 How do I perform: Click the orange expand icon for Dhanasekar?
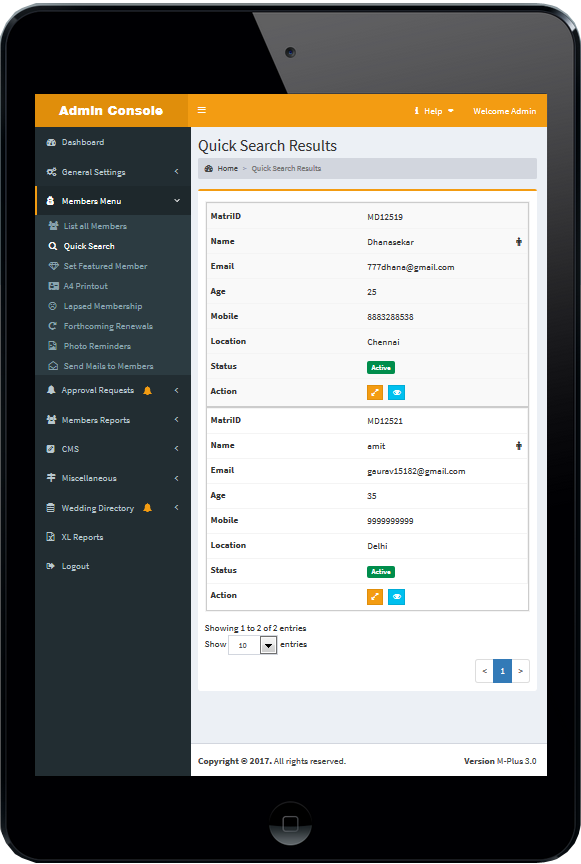[x=375, y=392]
